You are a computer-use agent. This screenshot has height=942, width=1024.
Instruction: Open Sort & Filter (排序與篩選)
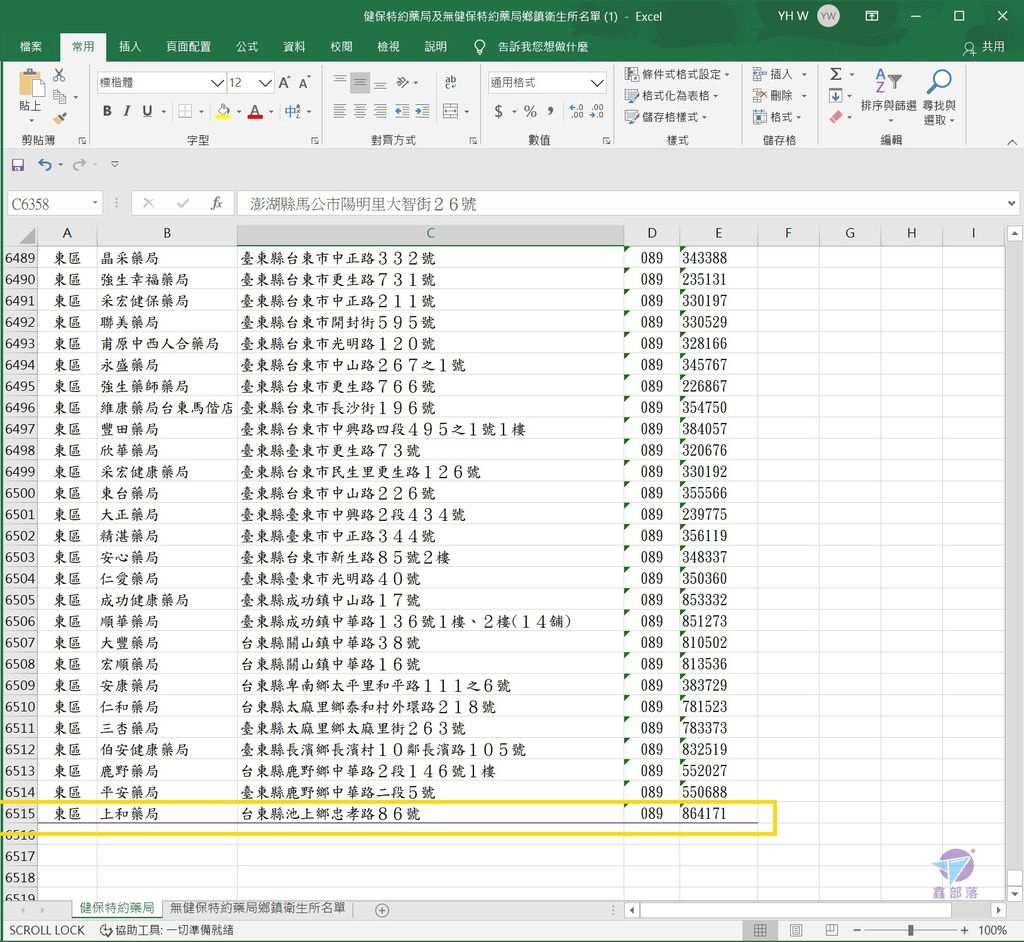[x=888, y=97]
